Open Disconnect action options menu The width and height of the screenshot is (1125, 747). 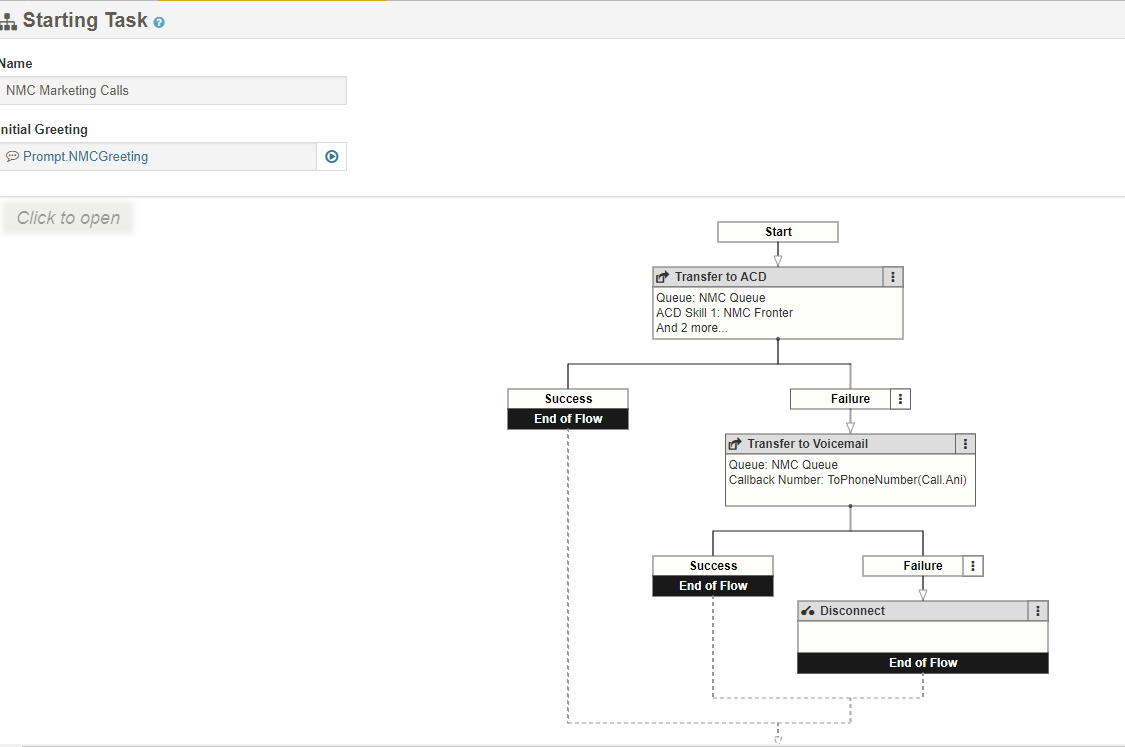[1037, 611]
